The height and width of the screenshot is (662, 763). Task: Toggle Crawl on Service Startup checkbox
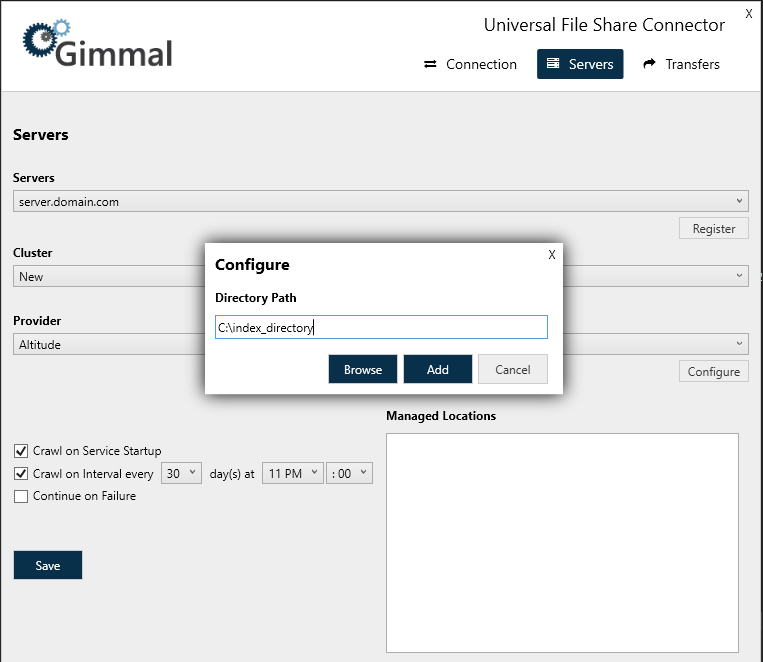[21, 451]
